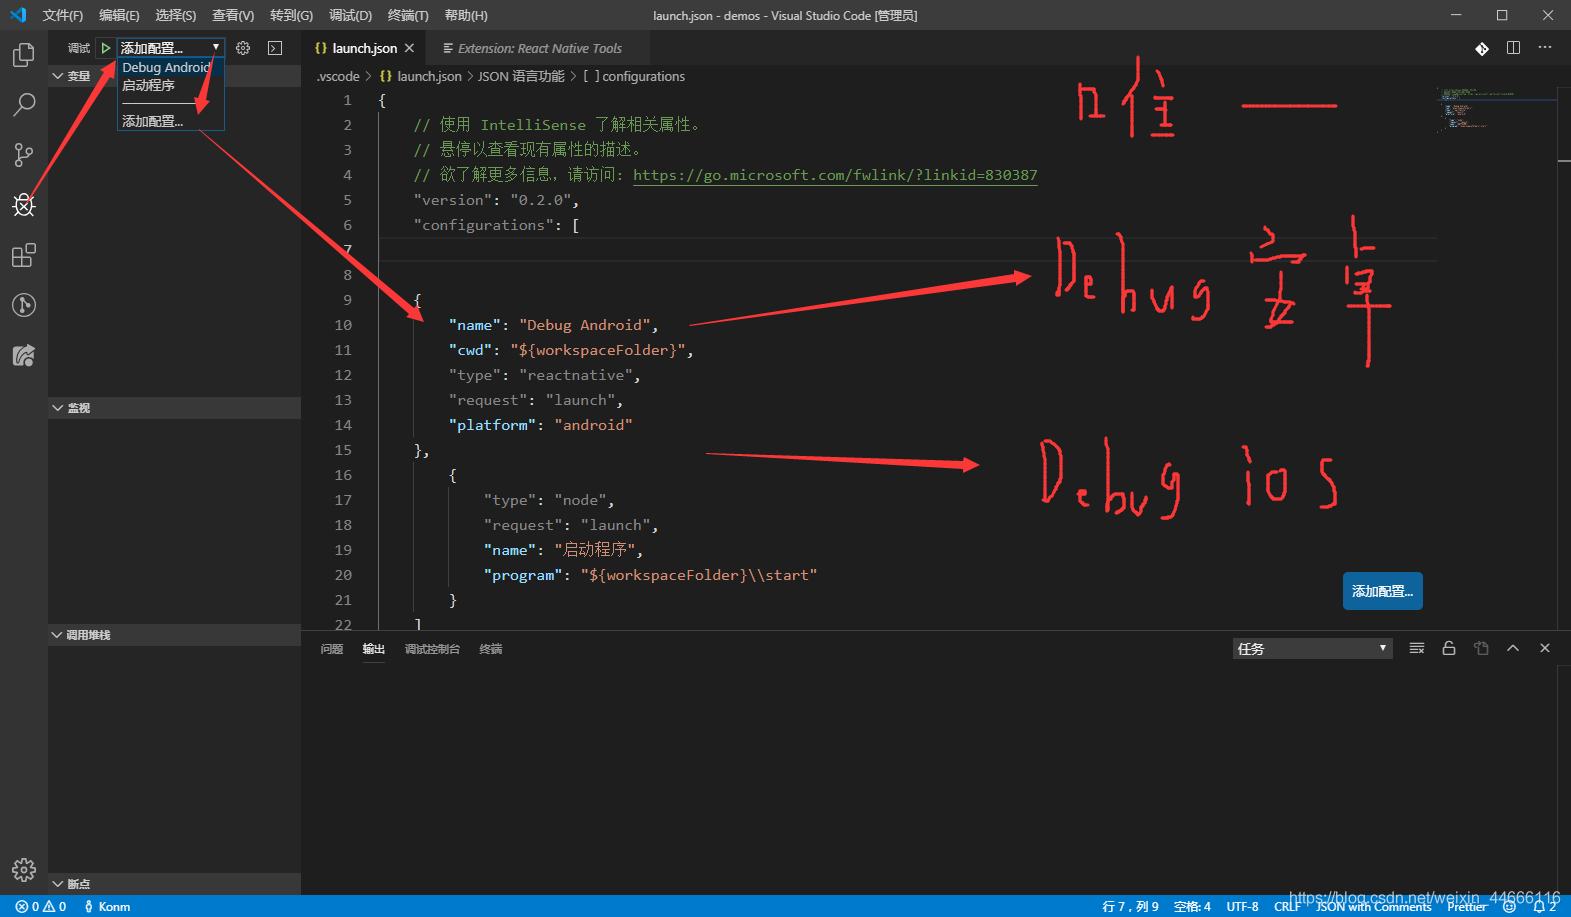
Task: Open launch.json via debug gear icon
Action: pos(243,48)
